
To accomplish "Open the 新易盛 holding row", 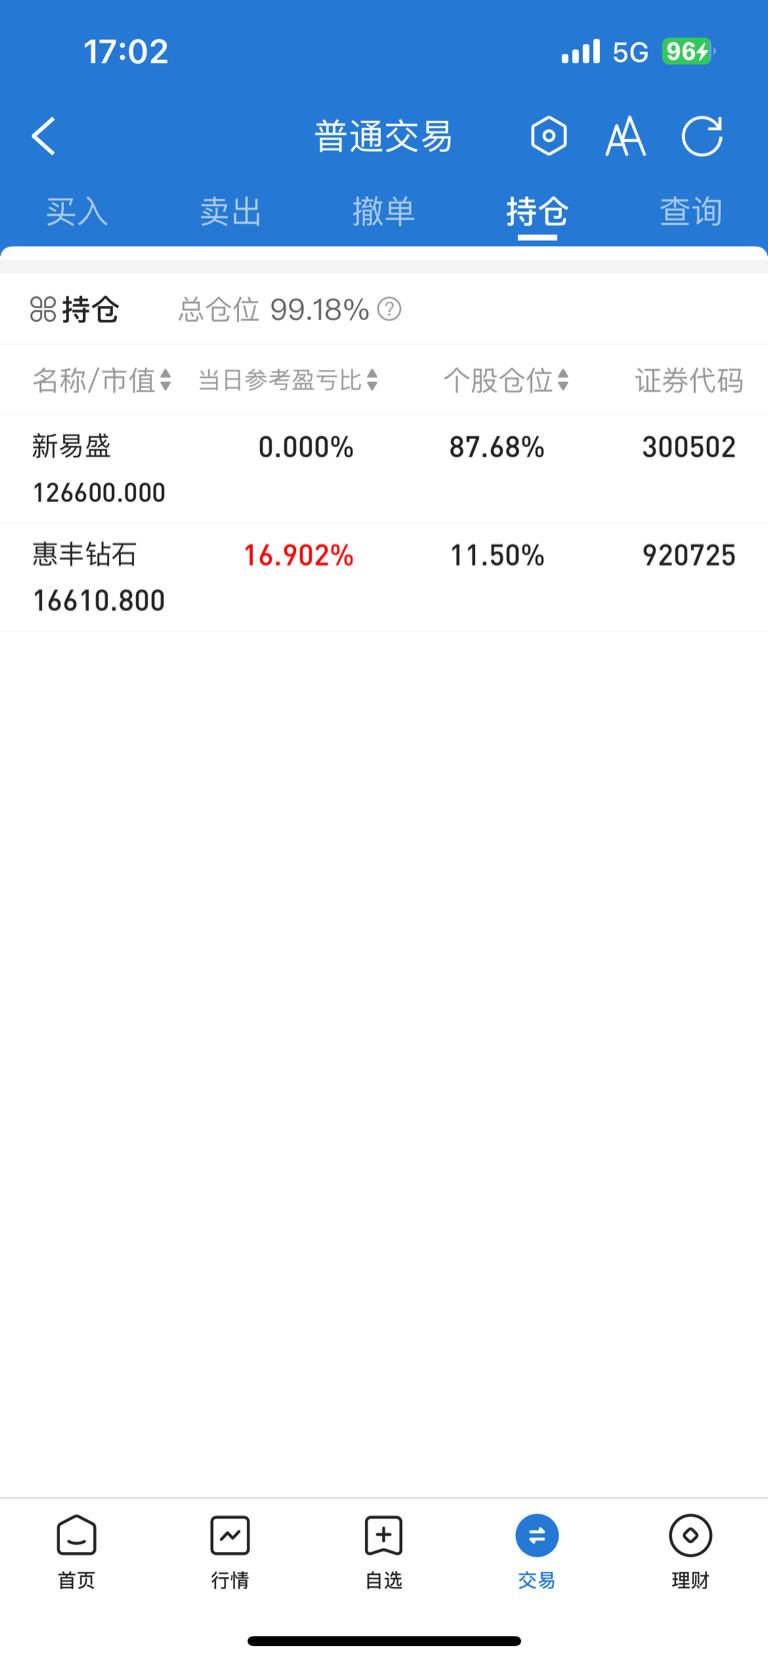I will tap(384, 469).
